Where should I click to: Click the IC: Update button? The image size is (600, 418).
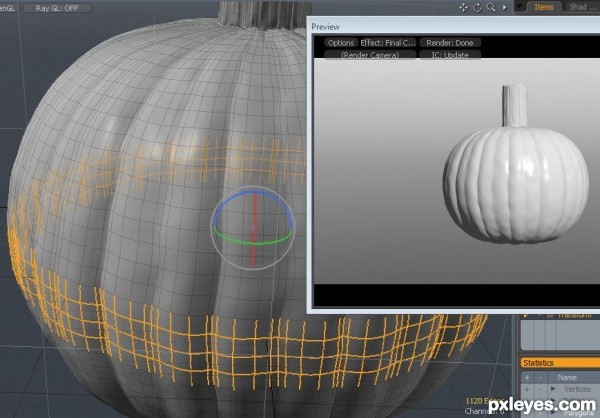(x=450, y=55)
